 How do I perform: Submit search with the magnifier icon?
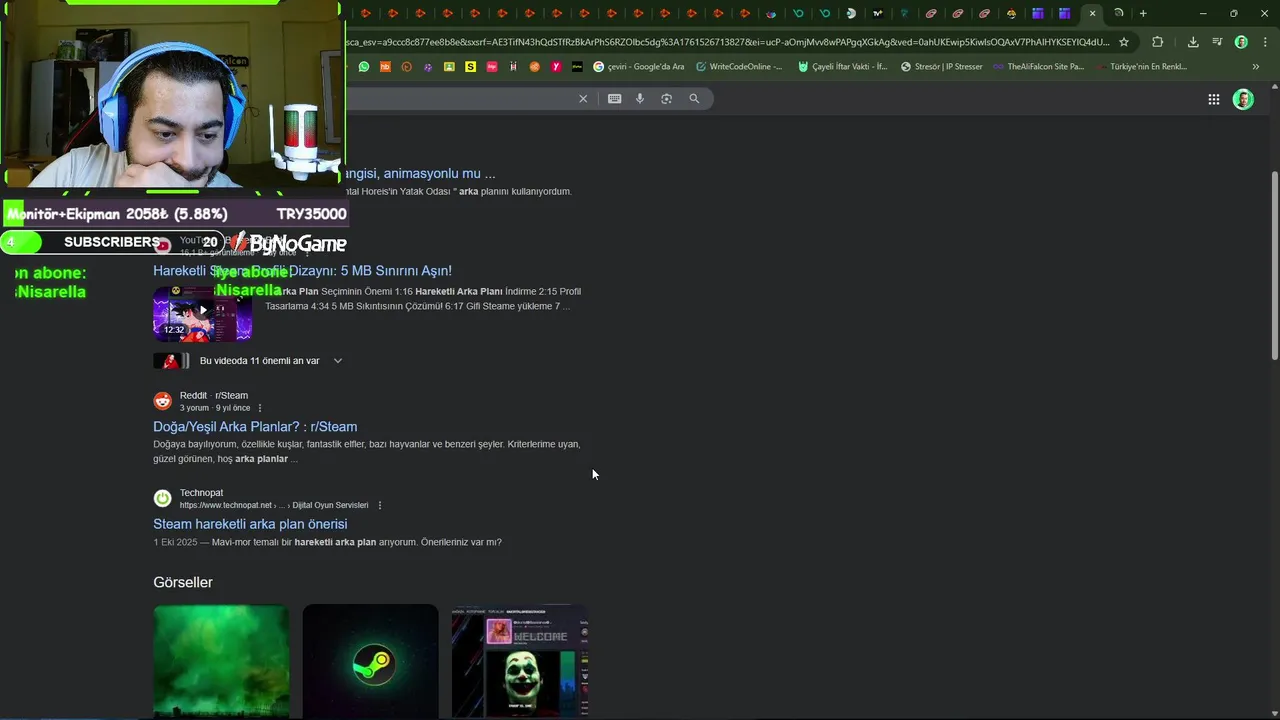pos(694,98)
